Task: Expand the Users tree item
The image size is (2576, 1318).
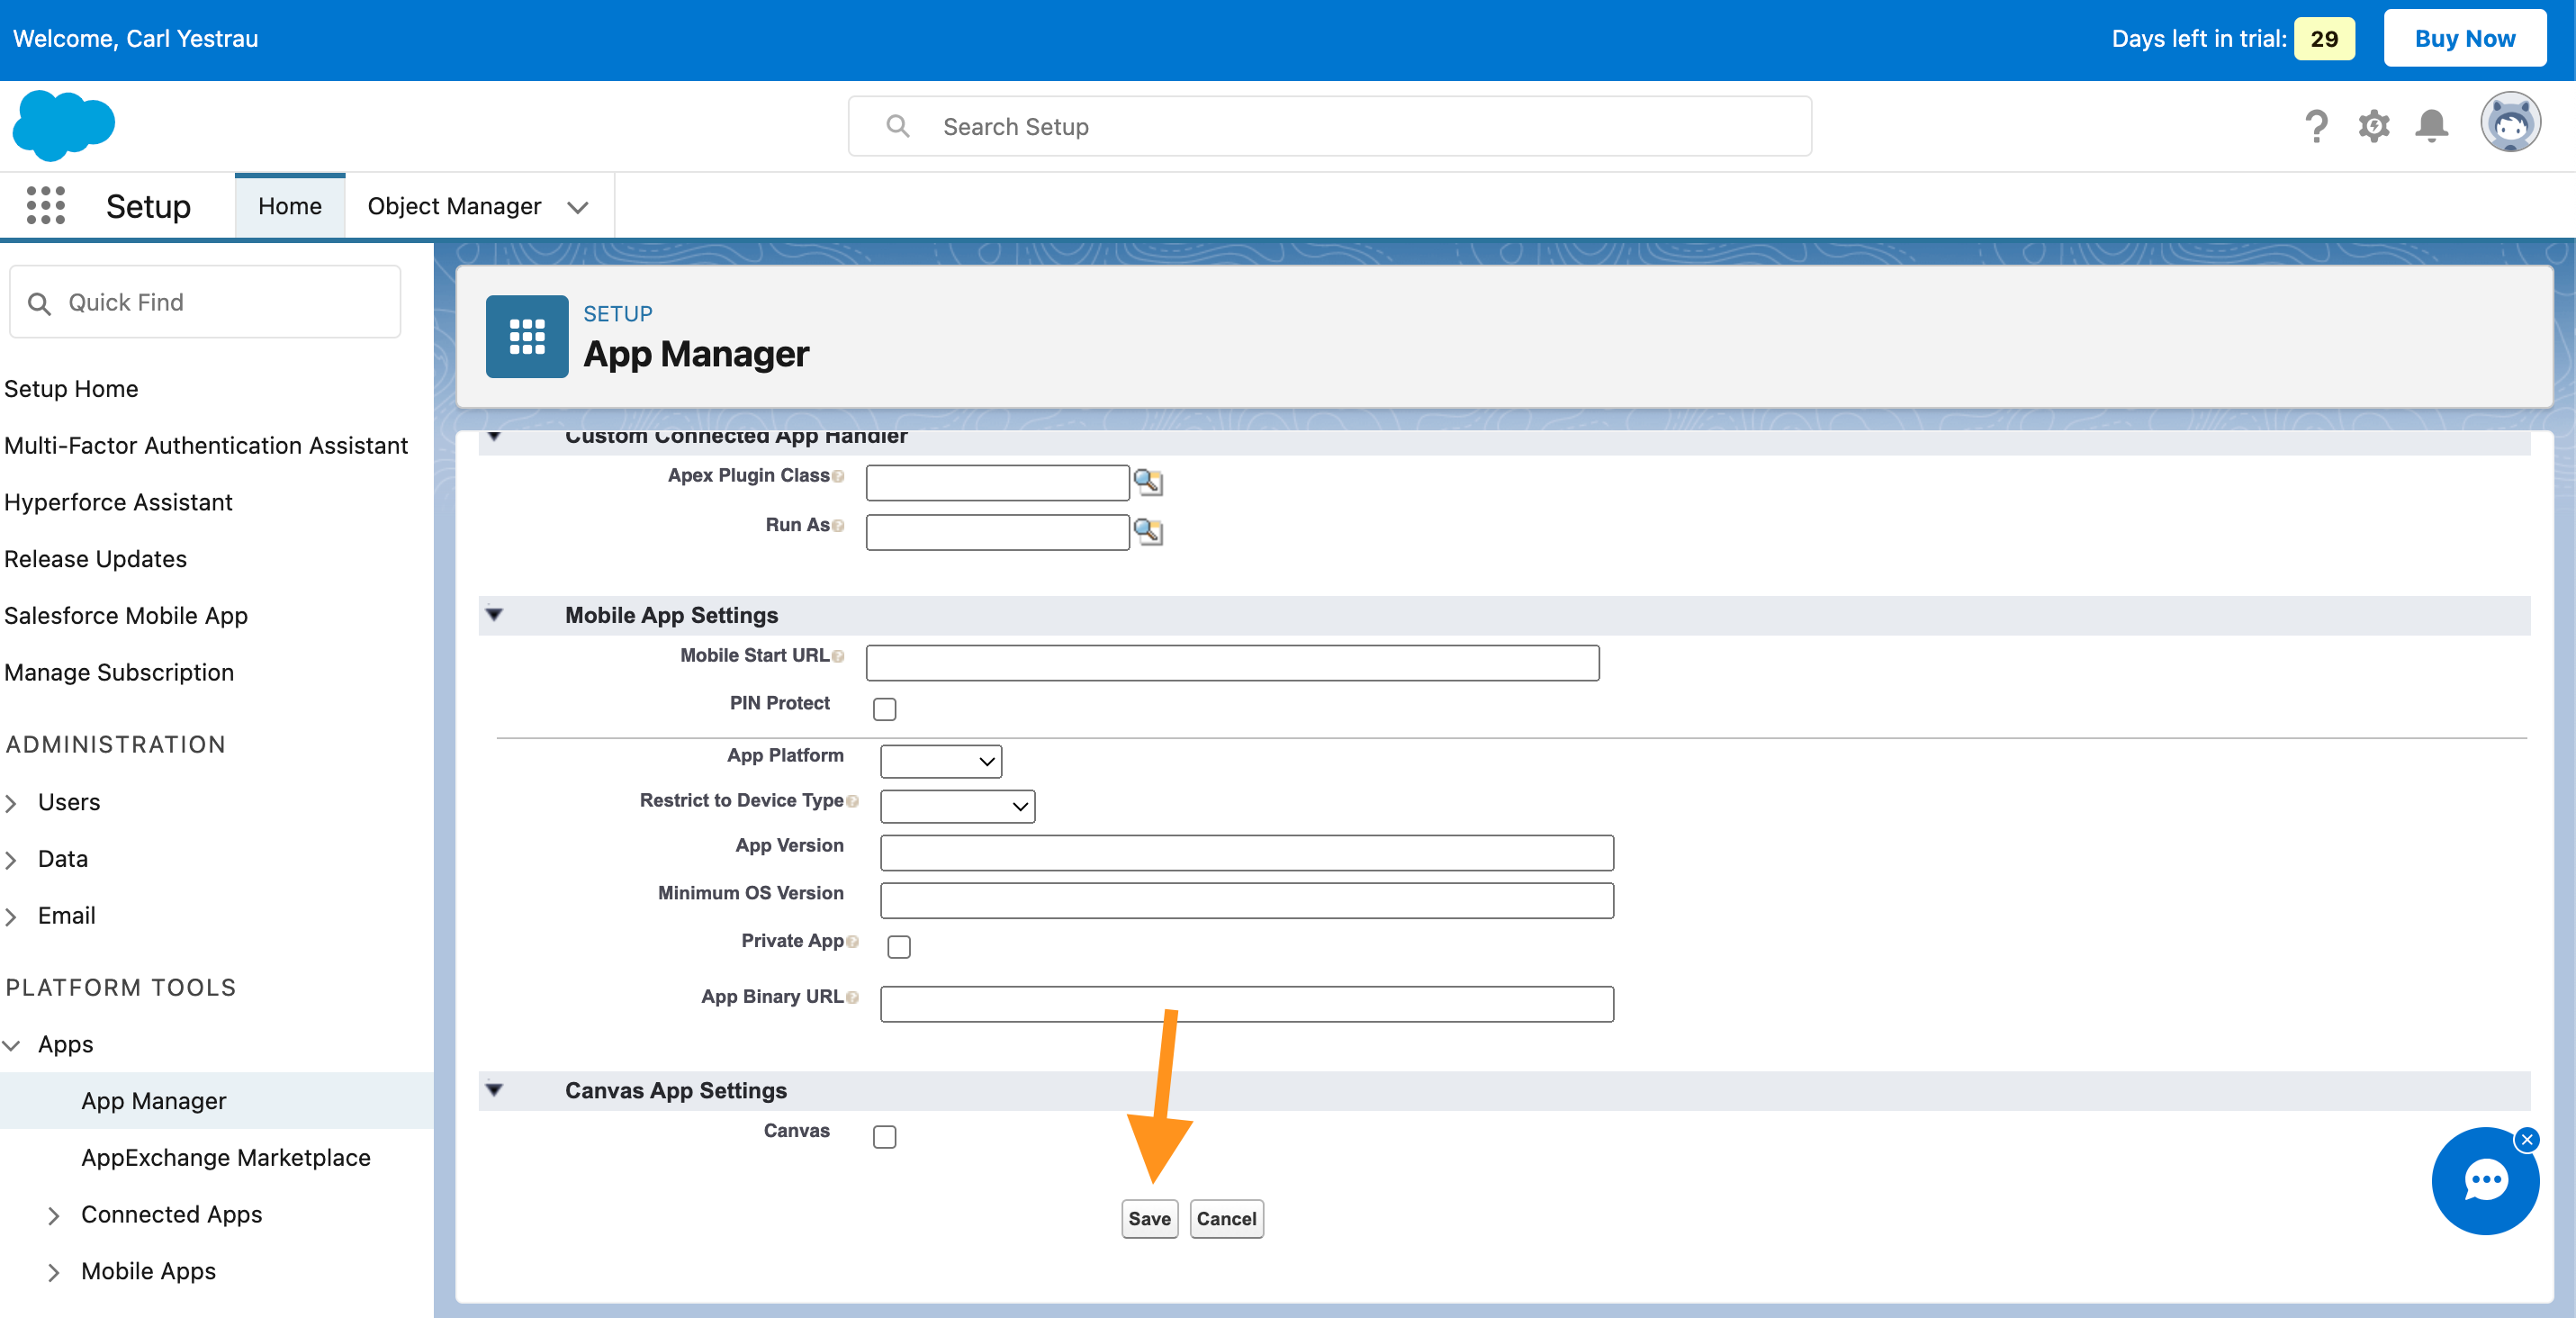Action: (x=11, y=803)
